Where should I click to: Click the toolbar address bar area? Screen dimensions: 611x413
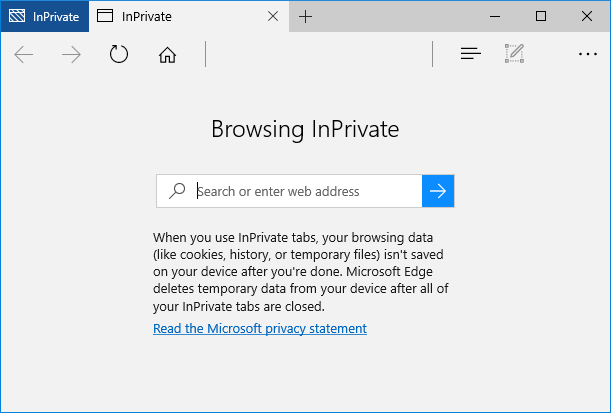(x=318, y=54)
